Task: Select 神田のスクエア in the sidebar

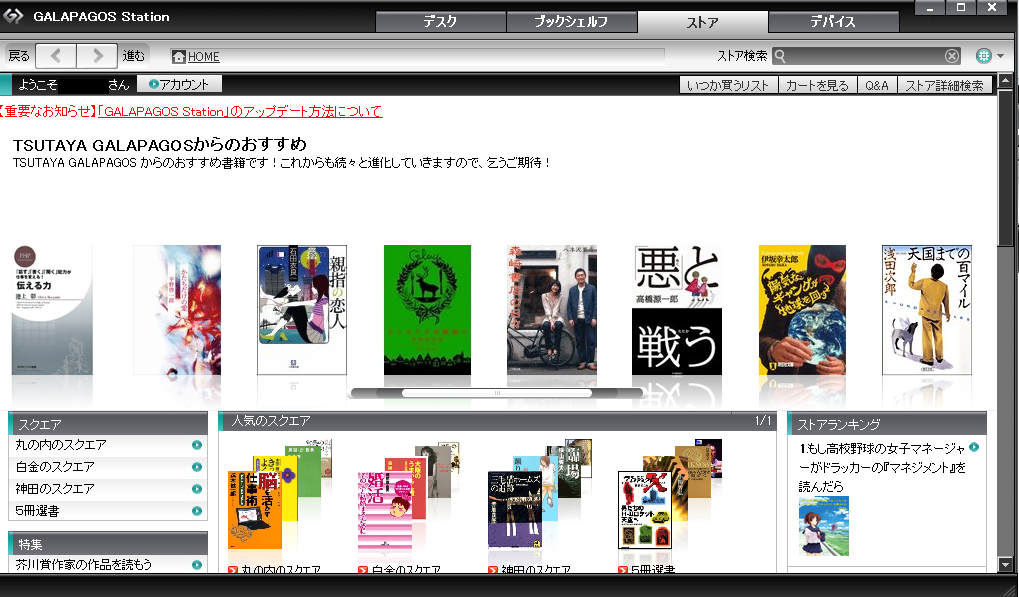Action: coord(55,489)
